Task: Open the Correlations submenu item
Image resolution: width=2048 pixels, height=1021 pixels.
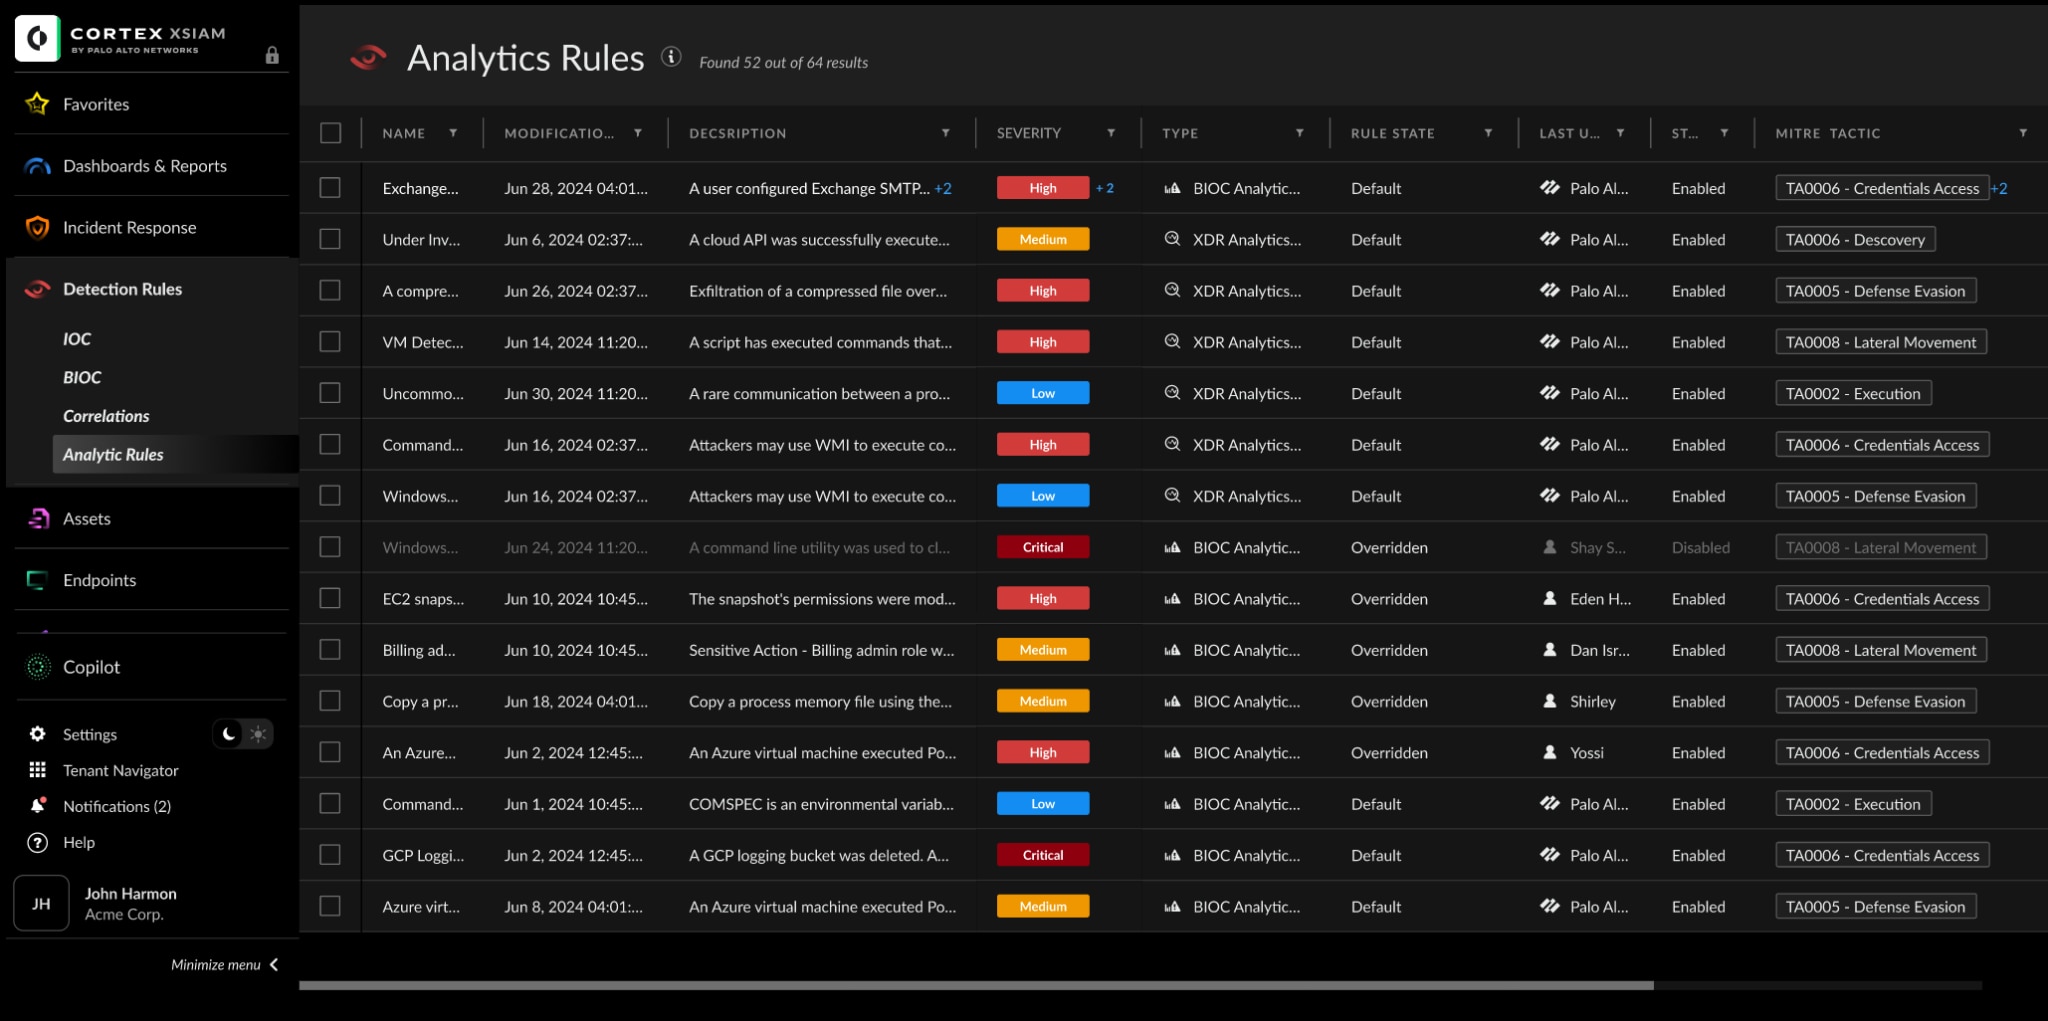Action: (x=106, y=416)
